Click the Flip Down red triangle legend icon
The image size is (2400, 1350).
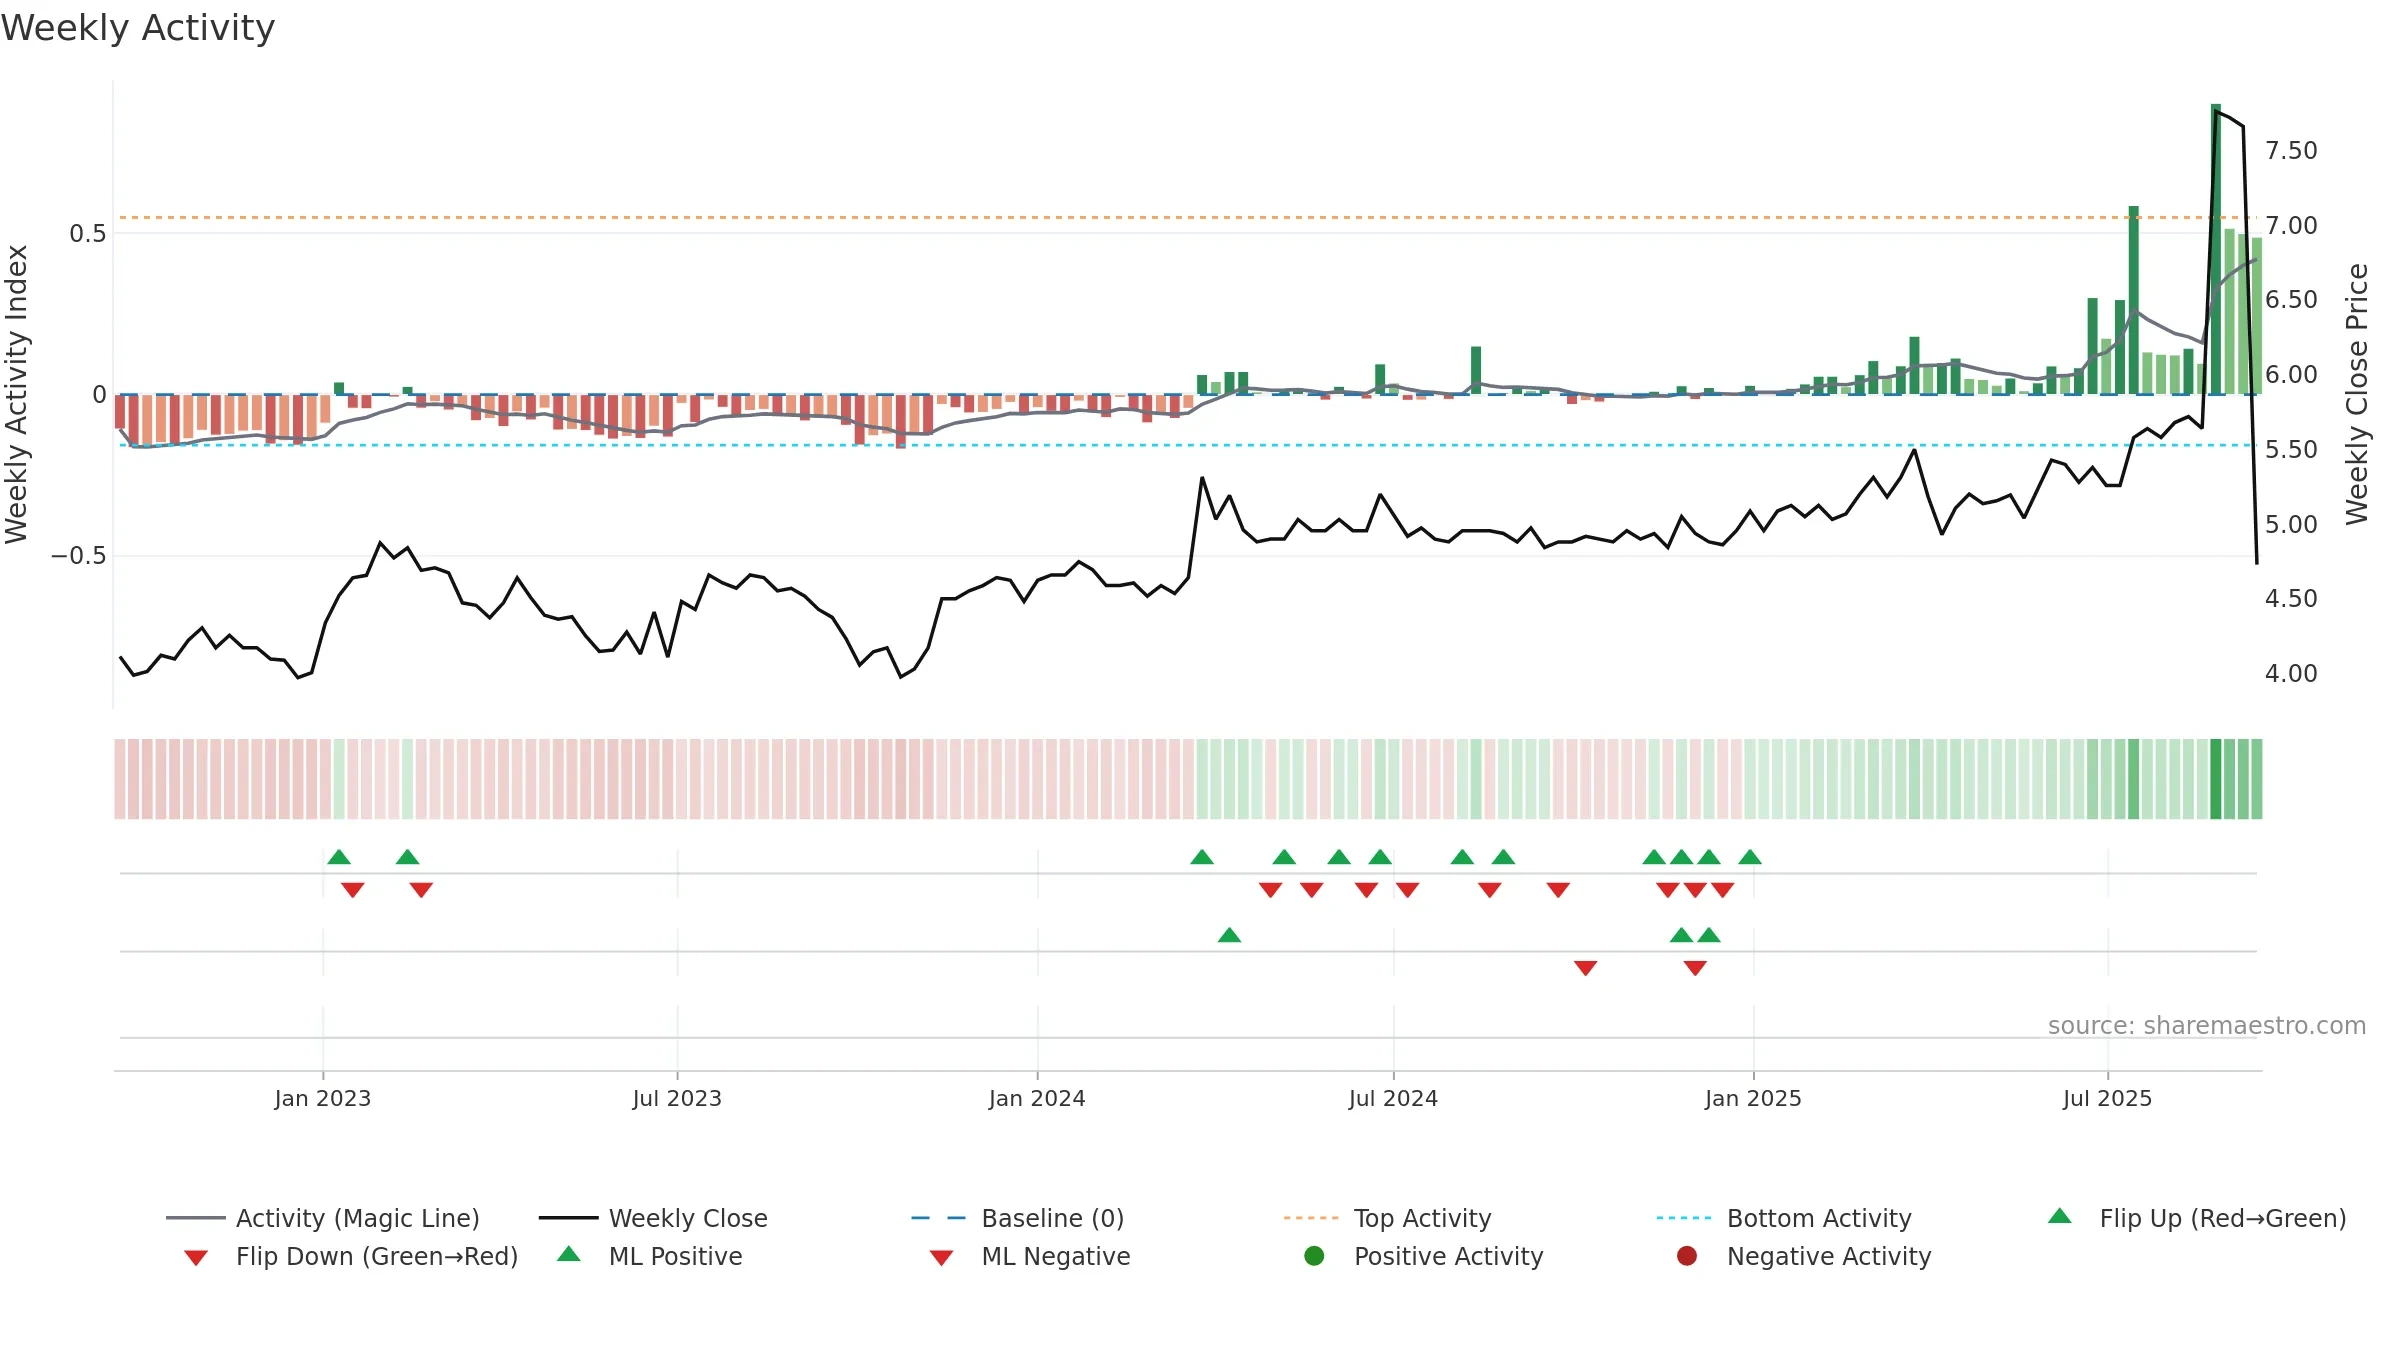[x=196, y=1258]
